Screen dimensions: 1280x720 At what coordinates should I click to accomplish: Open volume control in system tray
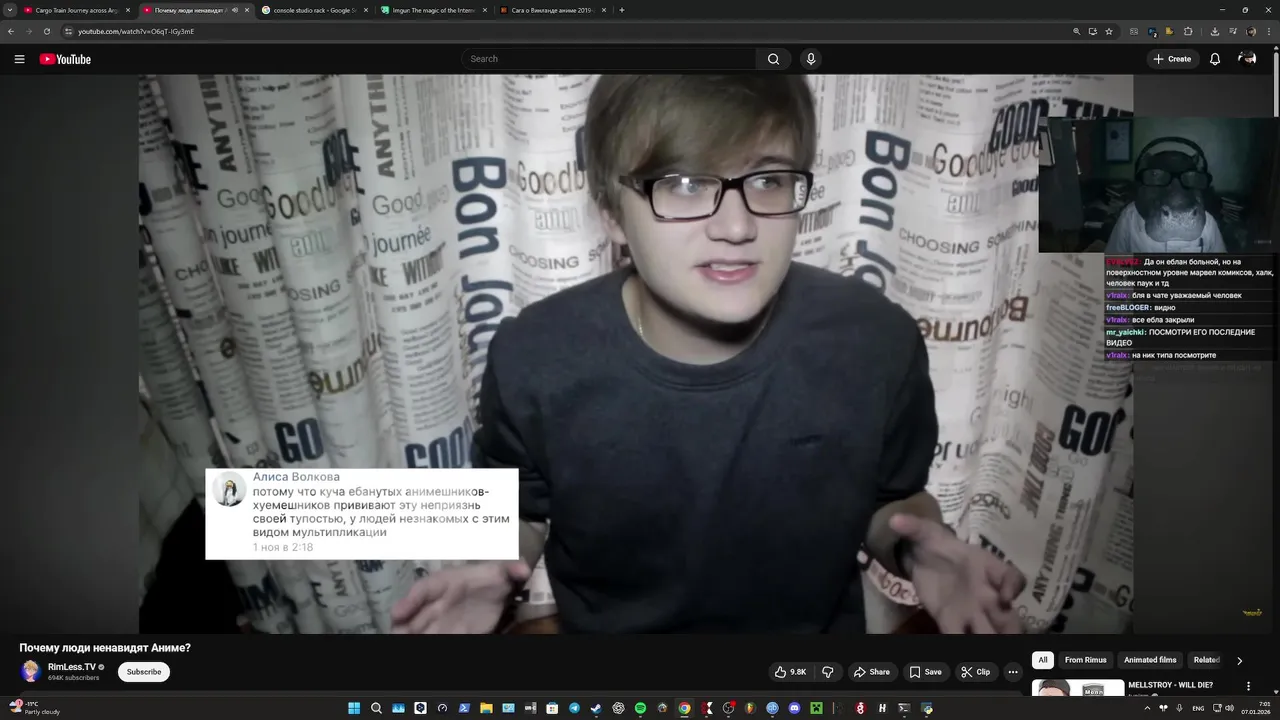pyautogui.click(x=1229, y=708)
